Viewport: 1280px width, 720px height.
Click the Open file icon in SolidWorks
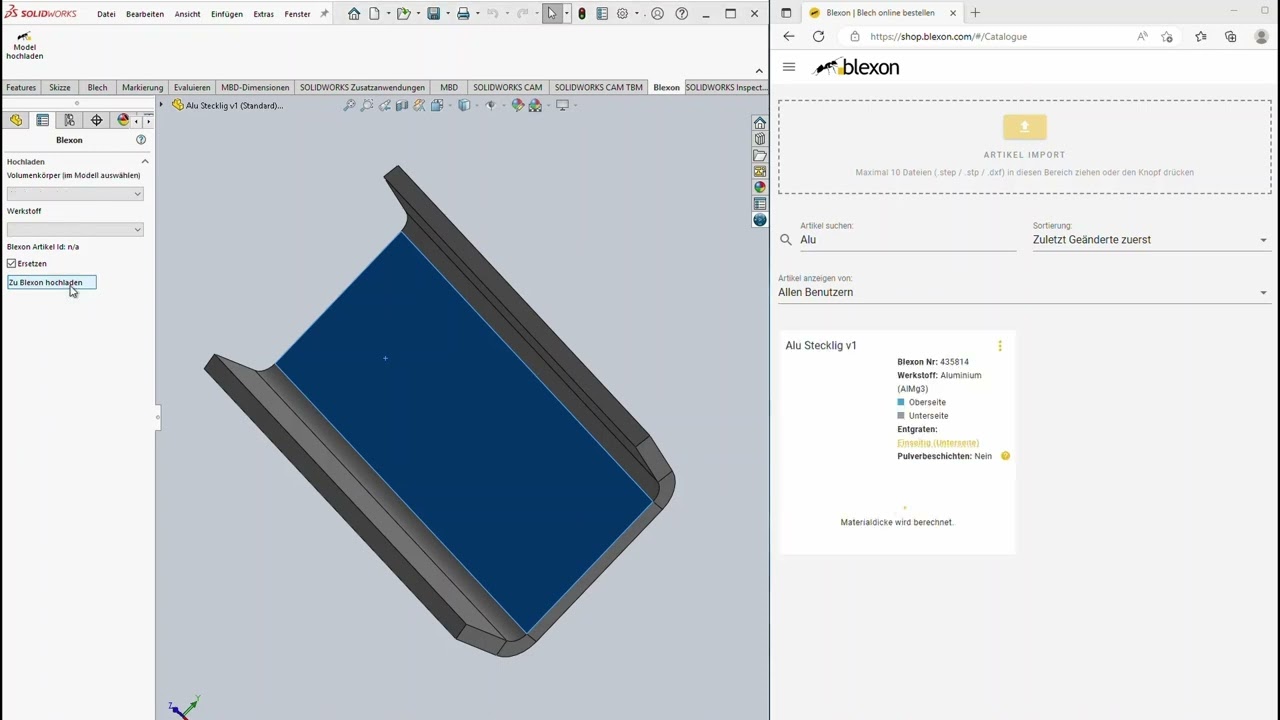pyautogui.click(x=403, y=14)
